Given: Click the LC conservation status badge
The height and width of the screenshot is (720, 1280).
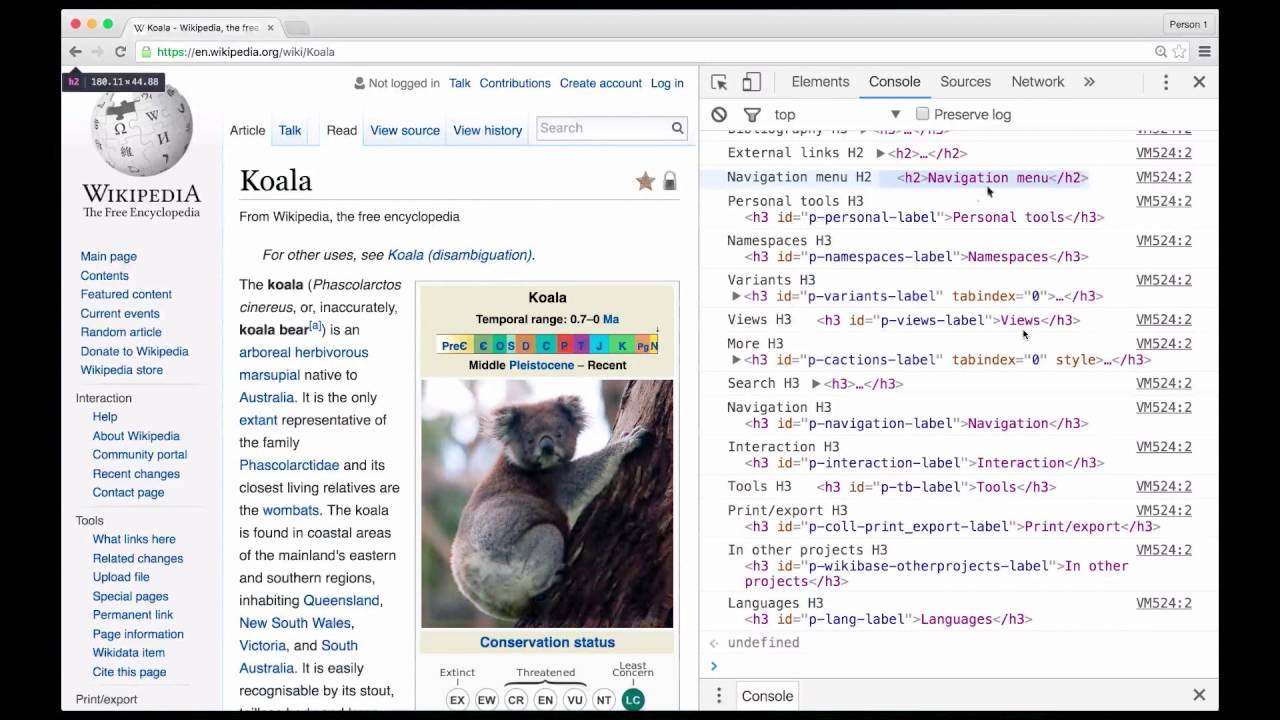Looking at the screenshot, I should pyautogui.click(x=632, y=700).
